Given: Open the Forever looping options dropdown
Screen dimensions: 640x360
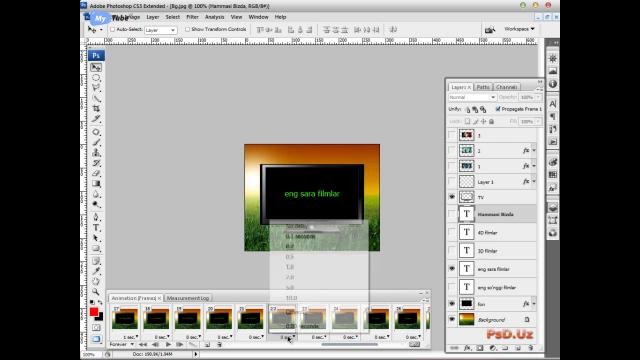Looking at the screenshot, I should tap(121, 344).
